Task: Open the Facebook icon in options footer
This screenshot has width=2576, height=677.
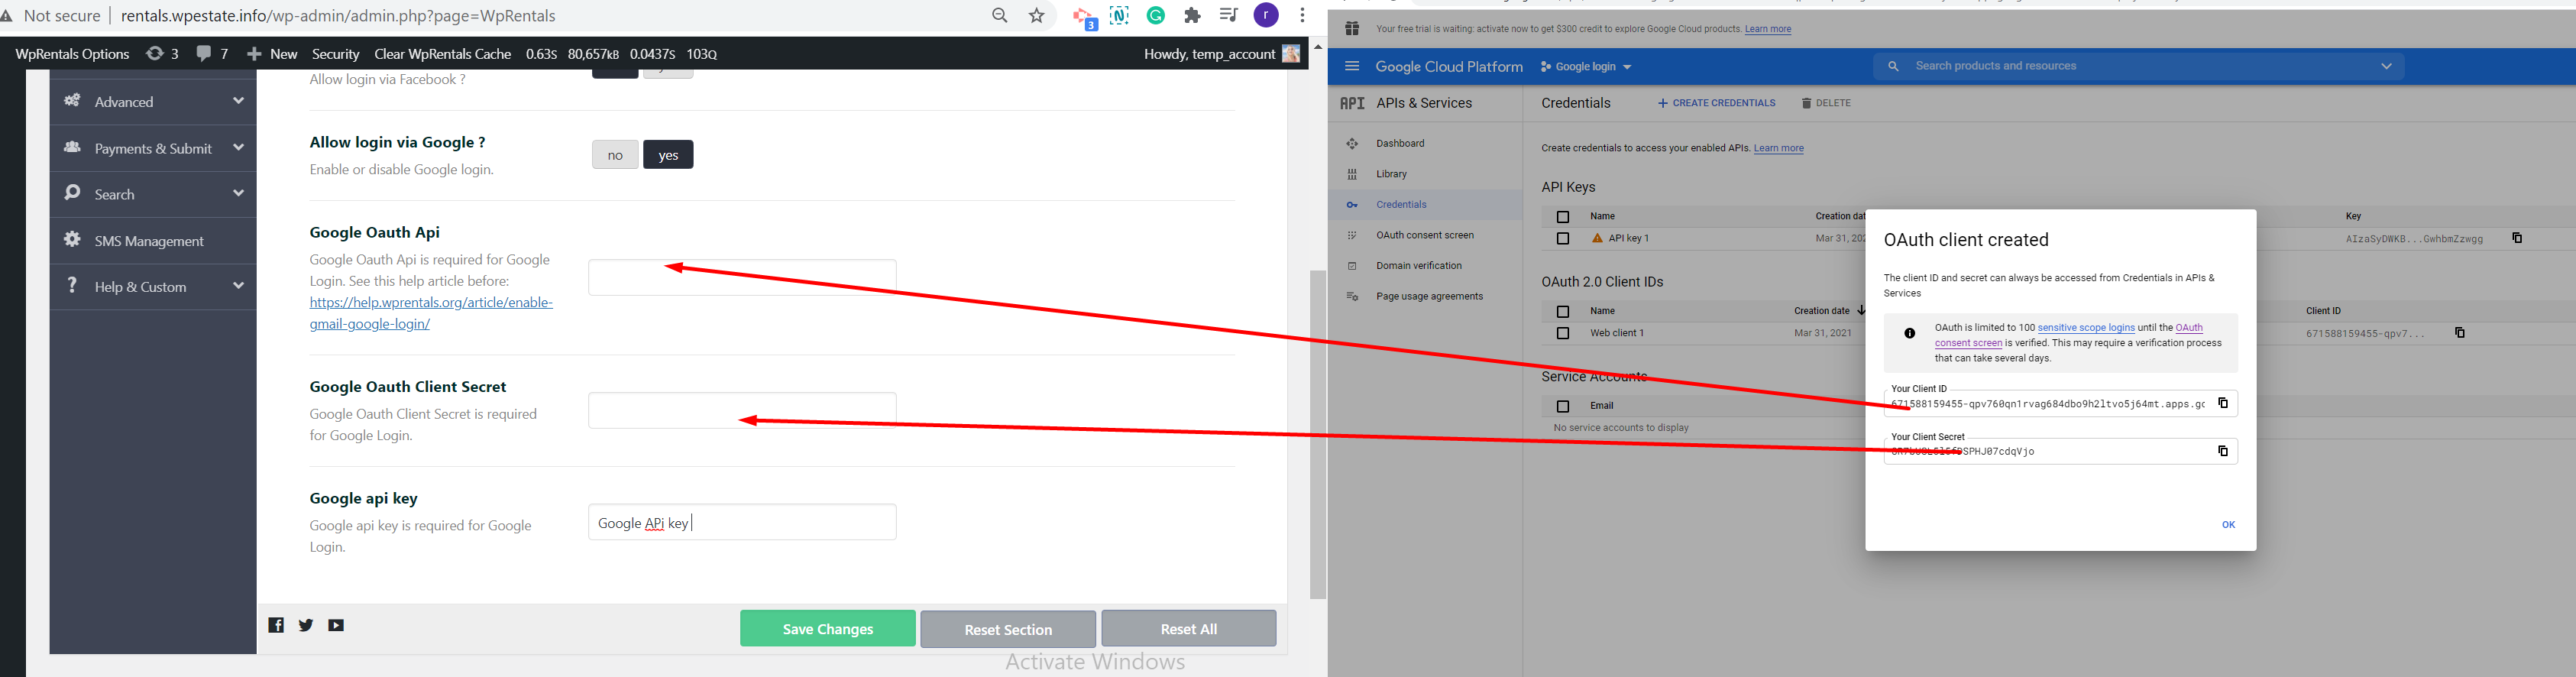Action: [276, 625]
